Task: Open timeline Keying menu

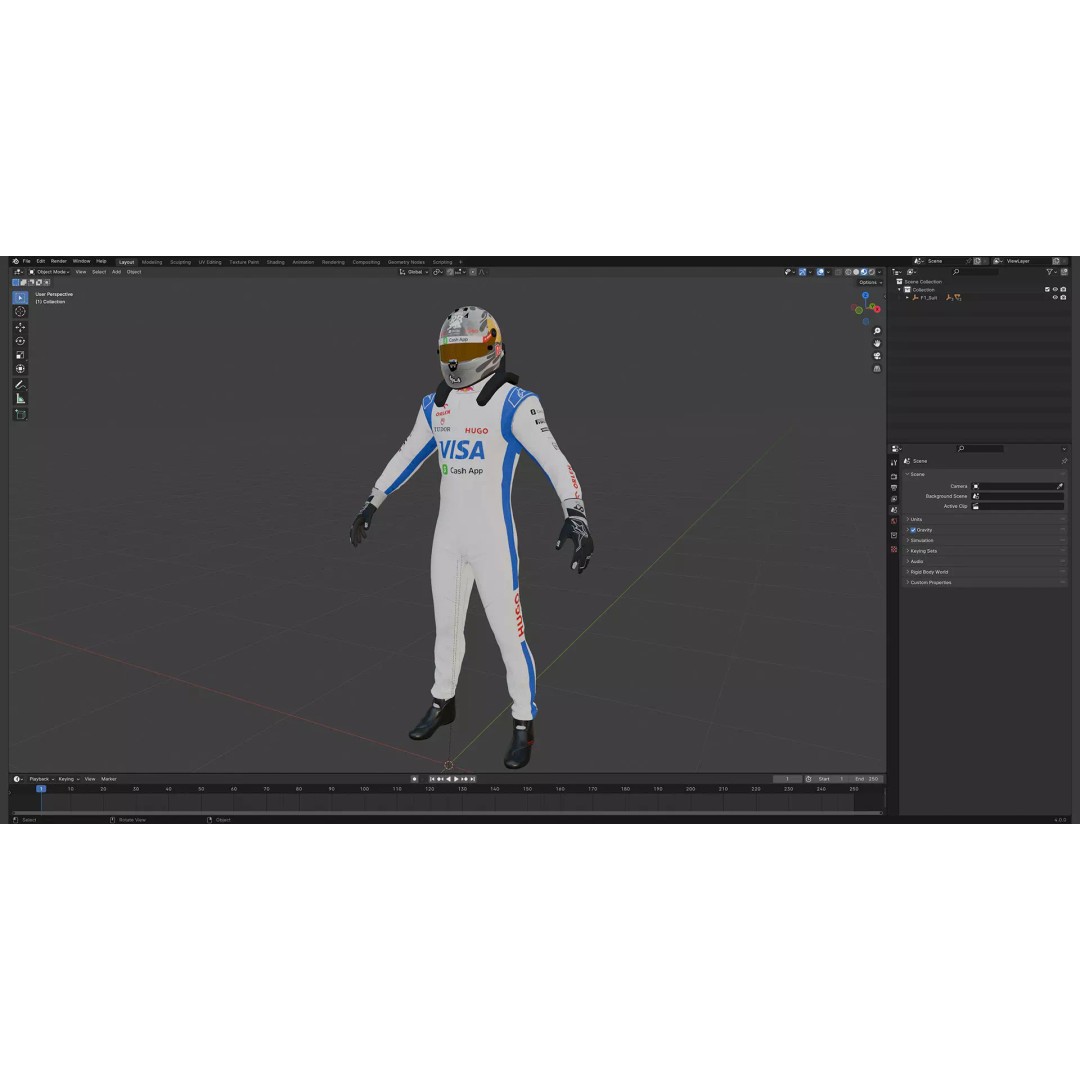Action: coord(68,779)
